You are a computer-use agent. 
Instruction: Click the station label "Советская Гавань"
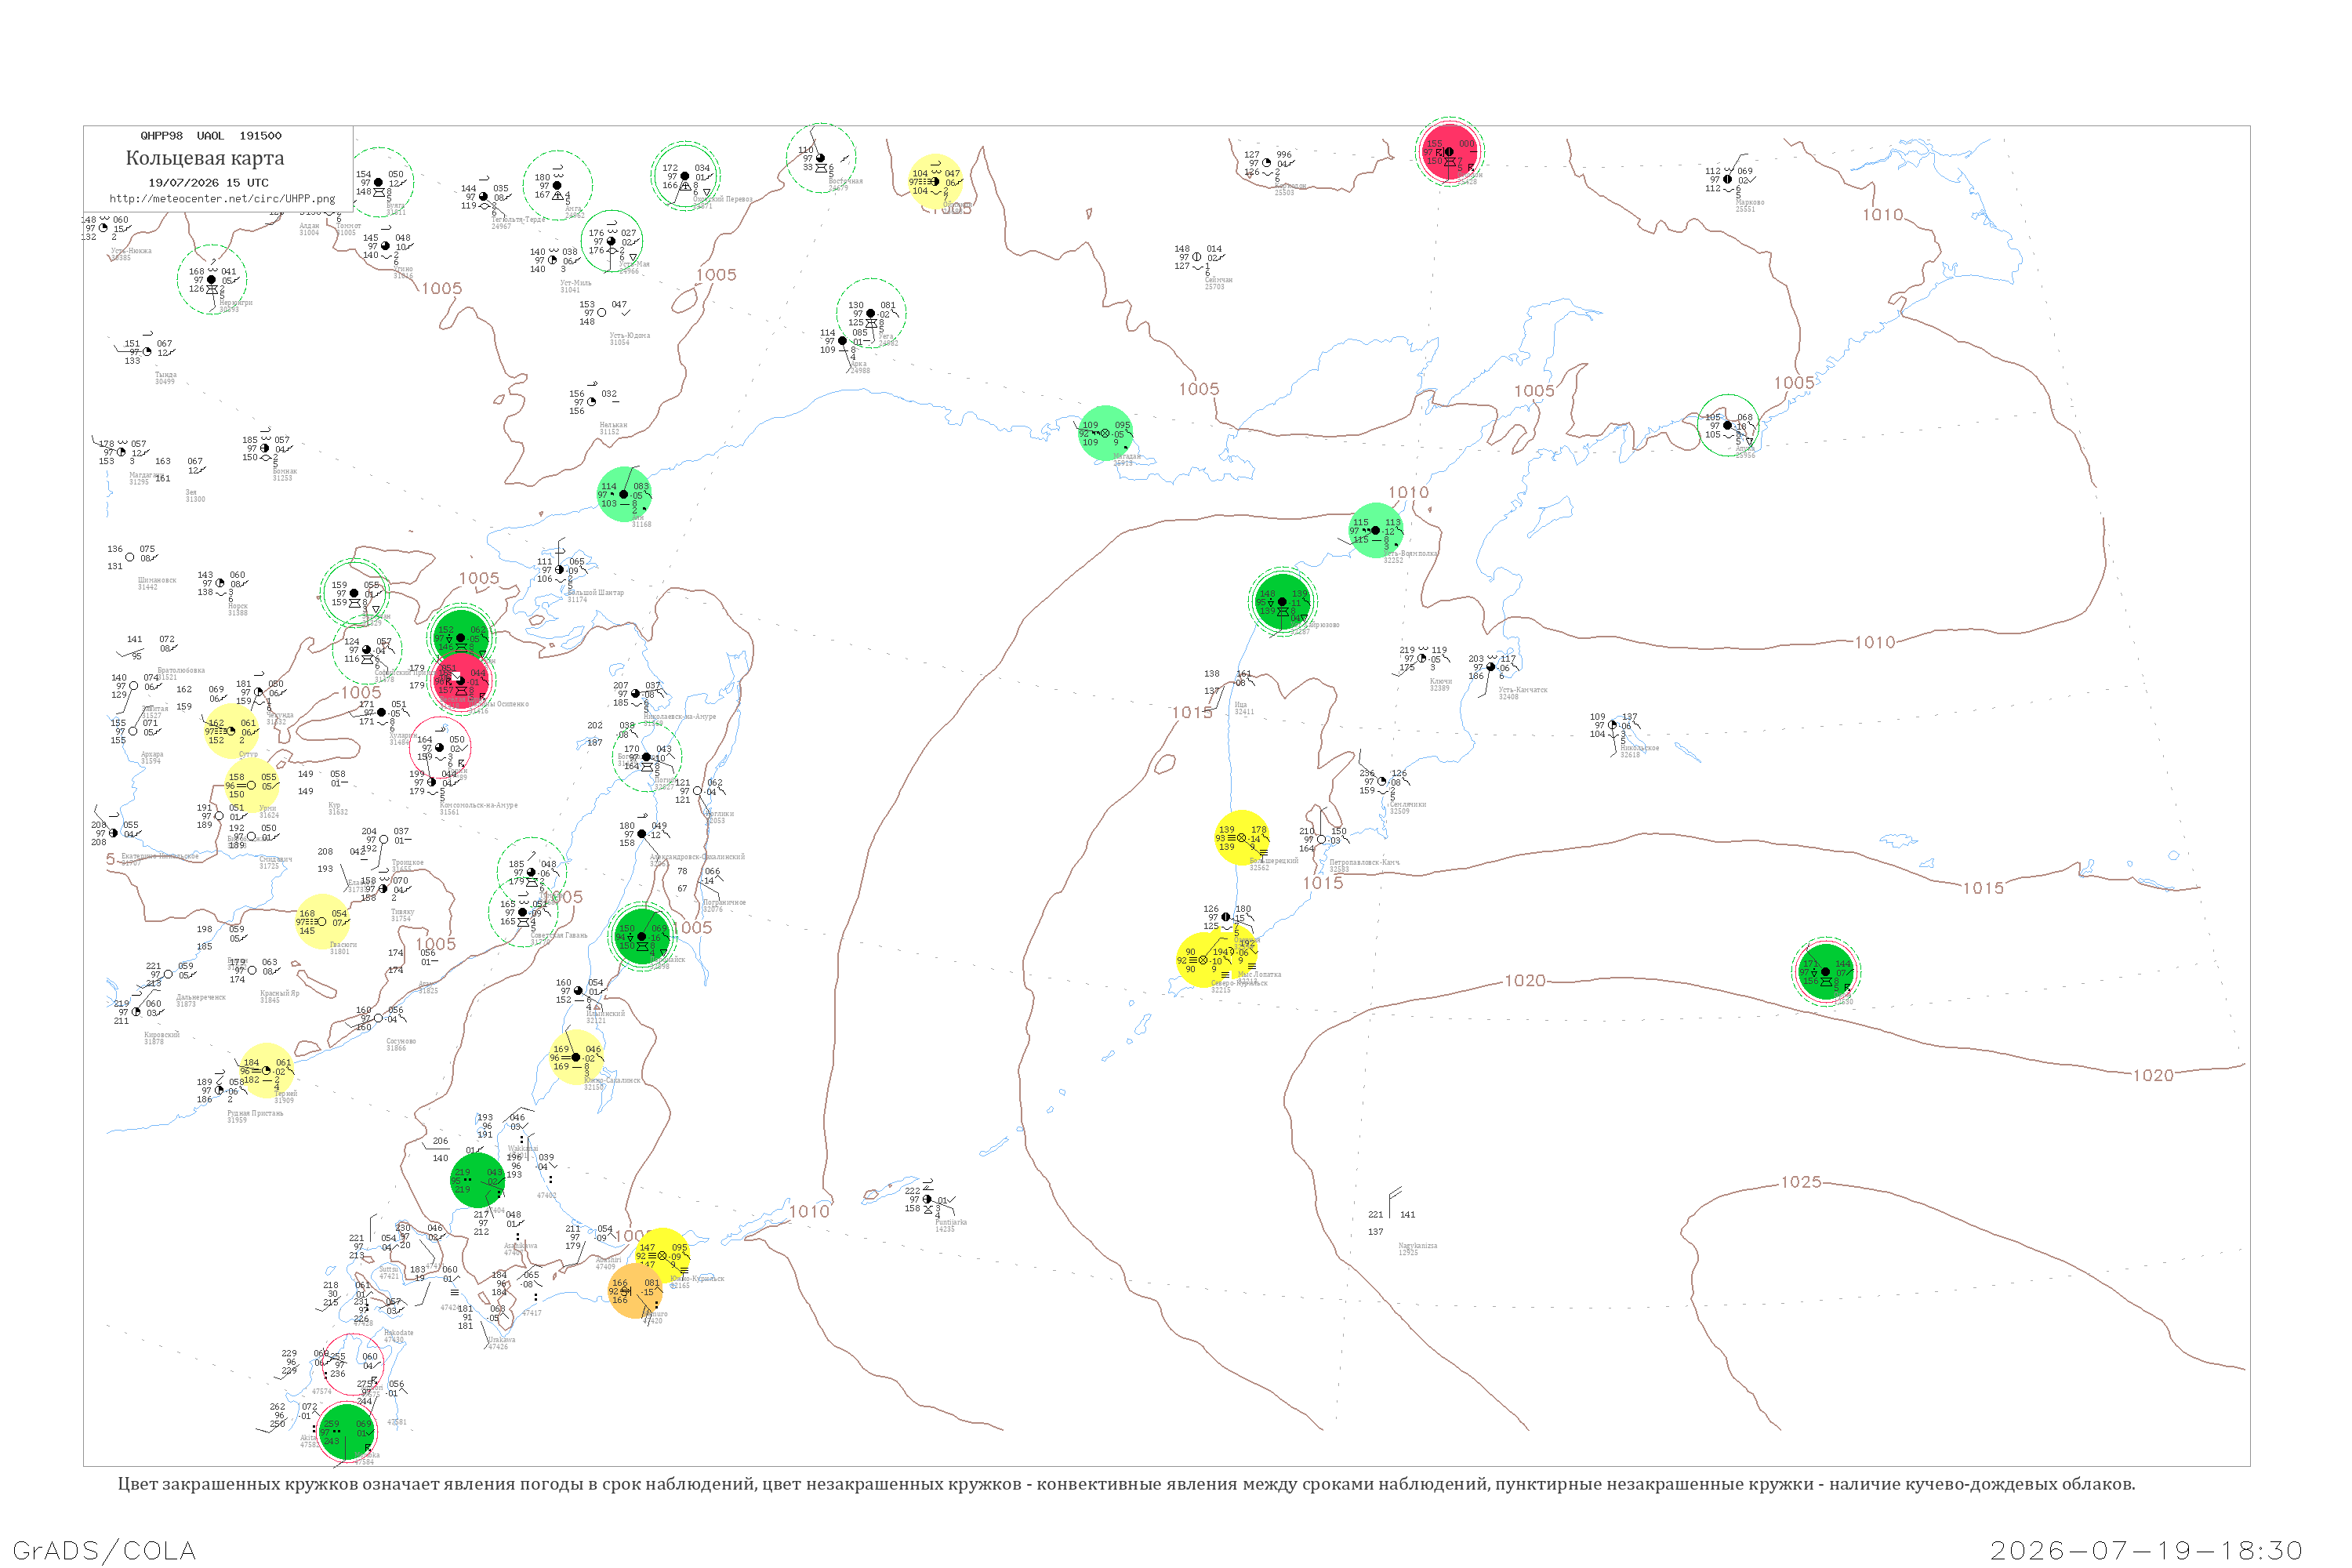[x=559, y=935]
